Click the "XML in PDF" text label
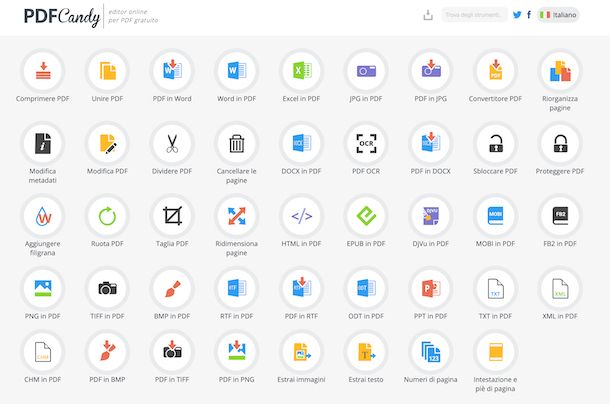 click(x=560, y=316)
